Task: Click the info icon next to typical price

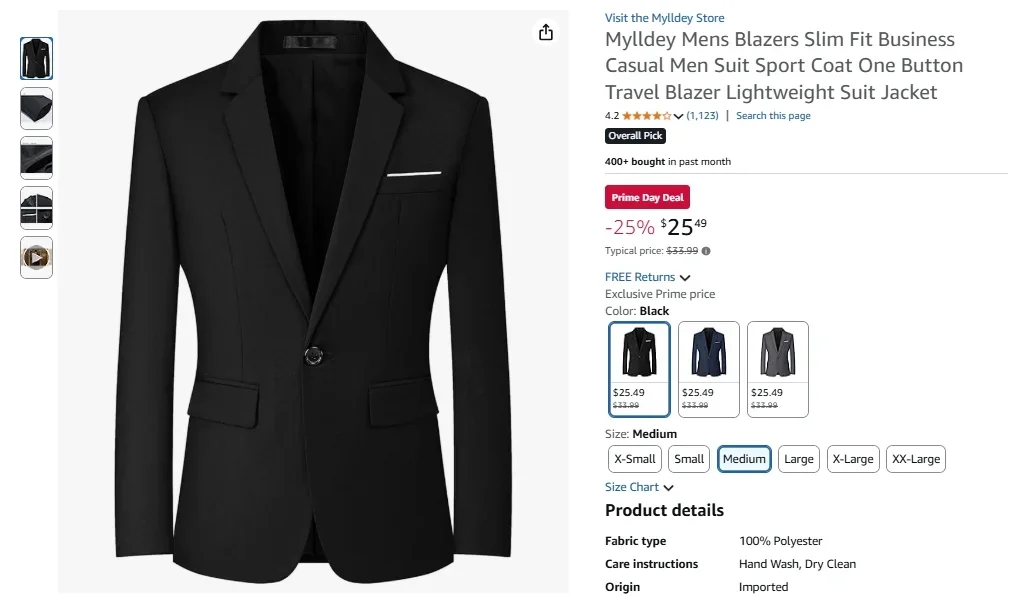Action: click(x=707, y=250)
